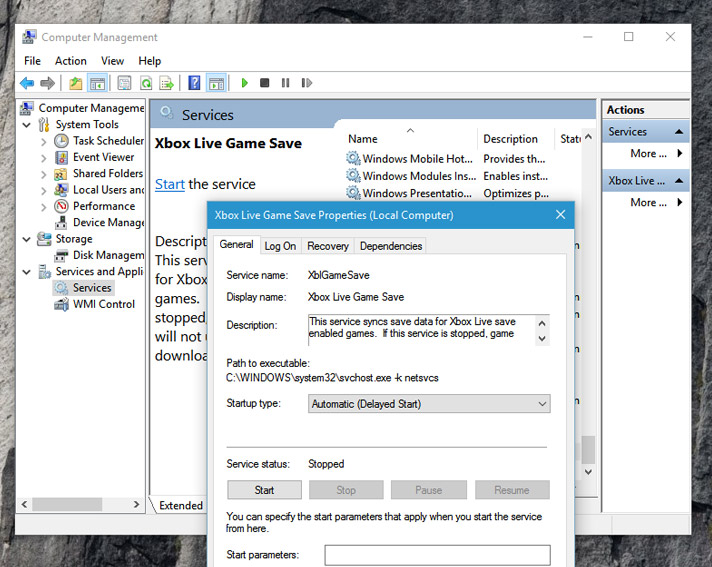Select Task Scheduler in the tree
Image resolution: width=712 pixels, height=567 pixels.
click(108, 141)
